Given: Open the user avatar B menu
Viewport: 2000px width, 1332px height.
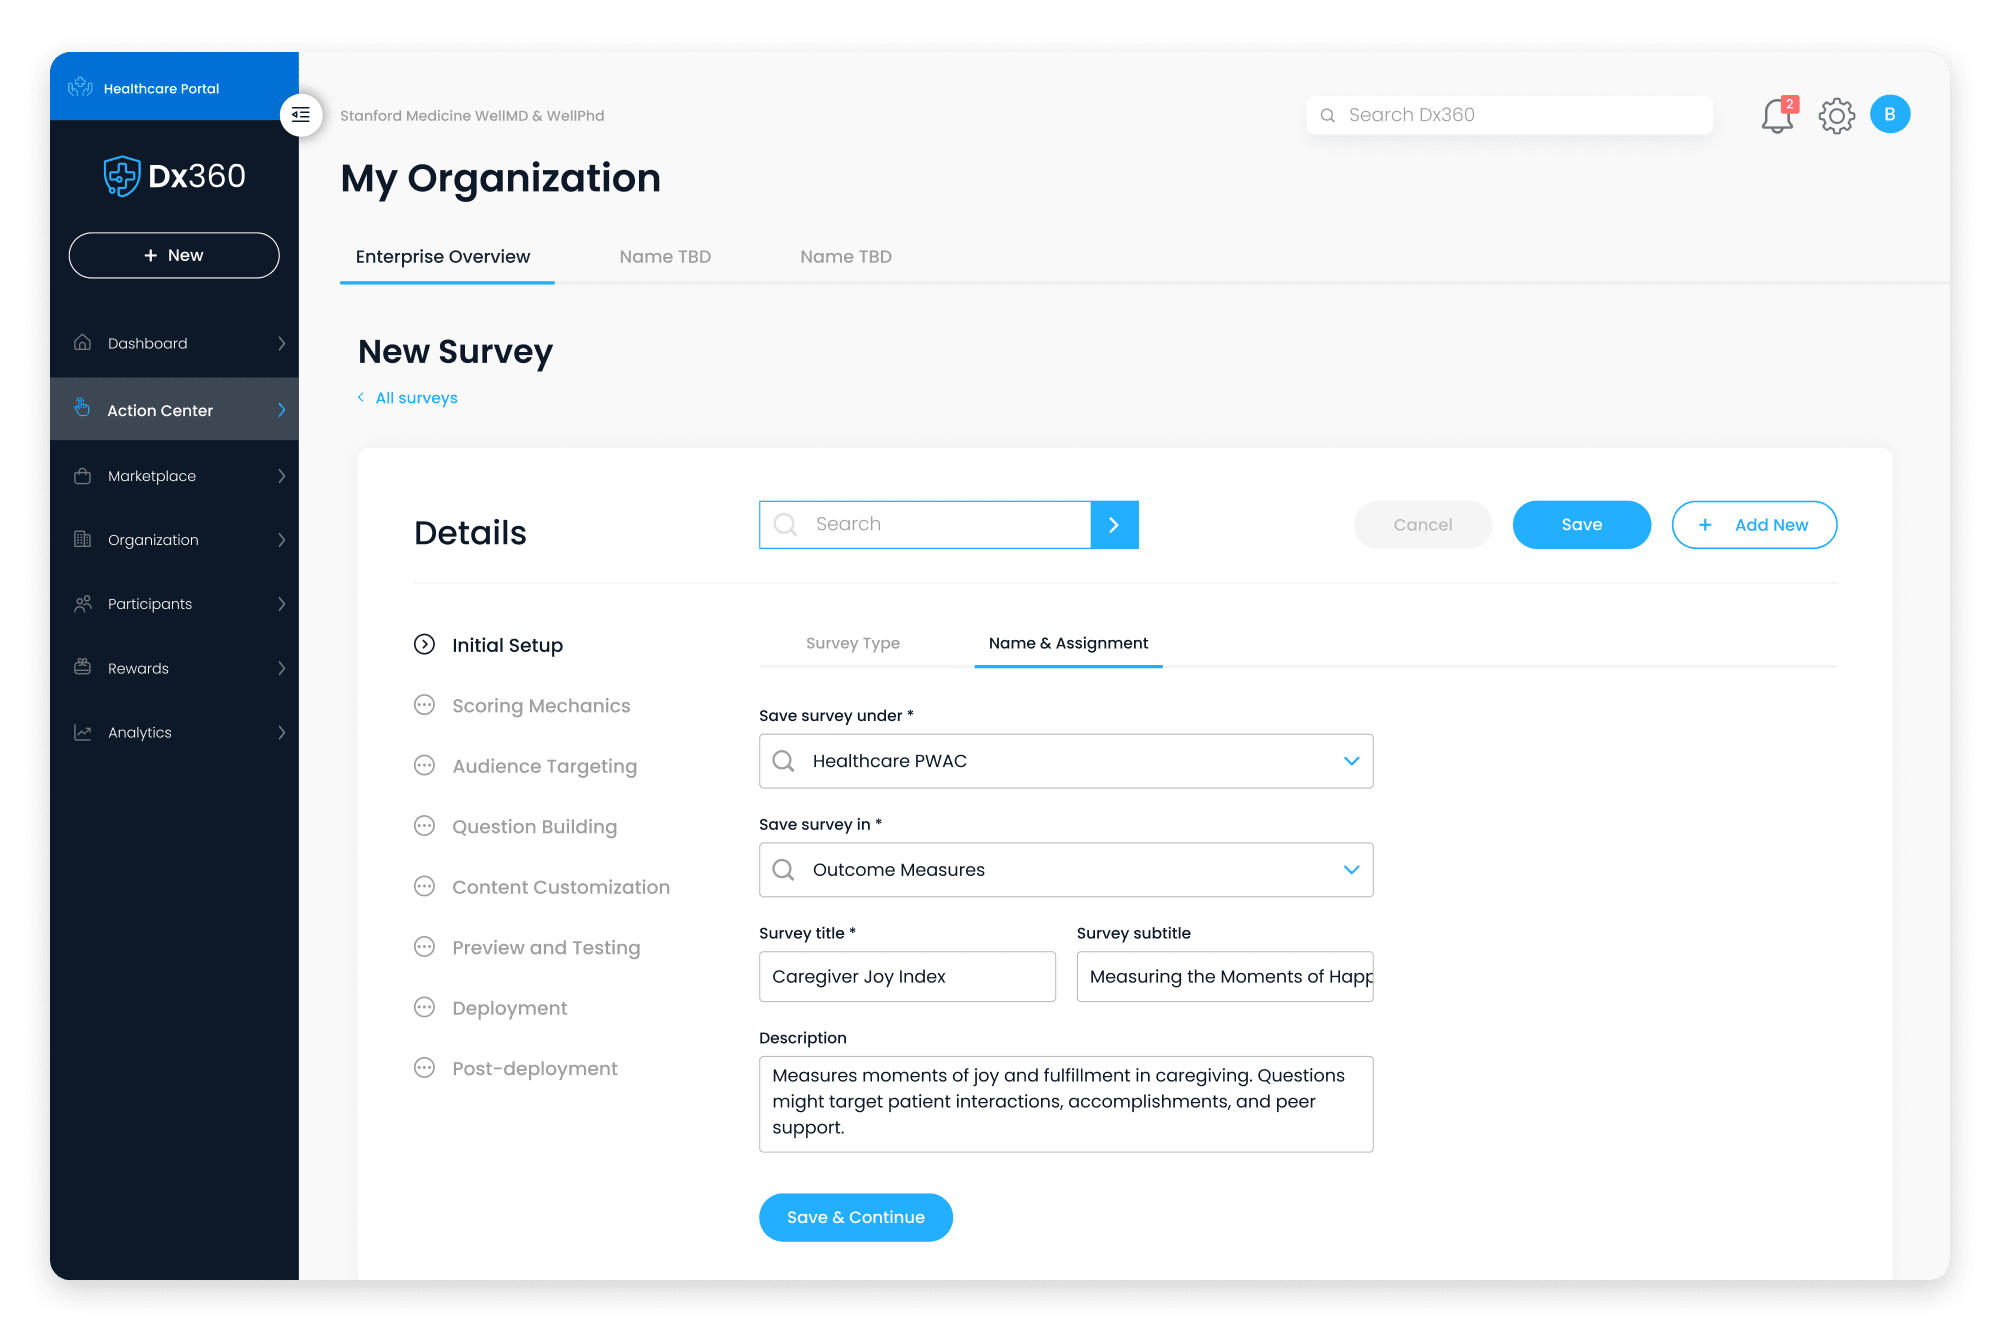Looking at the screenshot, I should click(1890, 114).
